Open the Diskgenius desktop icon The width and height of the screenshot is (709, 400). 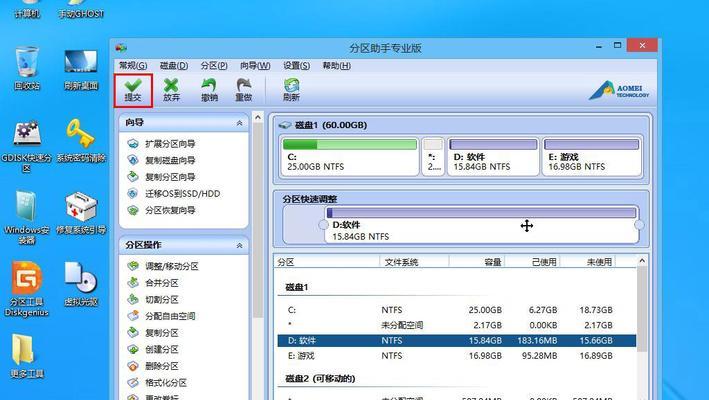point(27,288)
